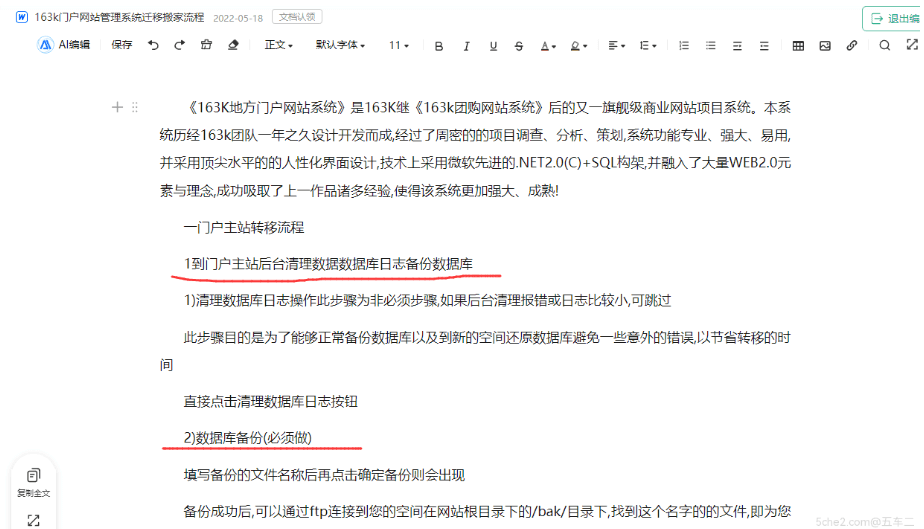Viewport: 924px width, 529px height.
Task: Apply bulleted list formatting
Action: tap(711, 45)
